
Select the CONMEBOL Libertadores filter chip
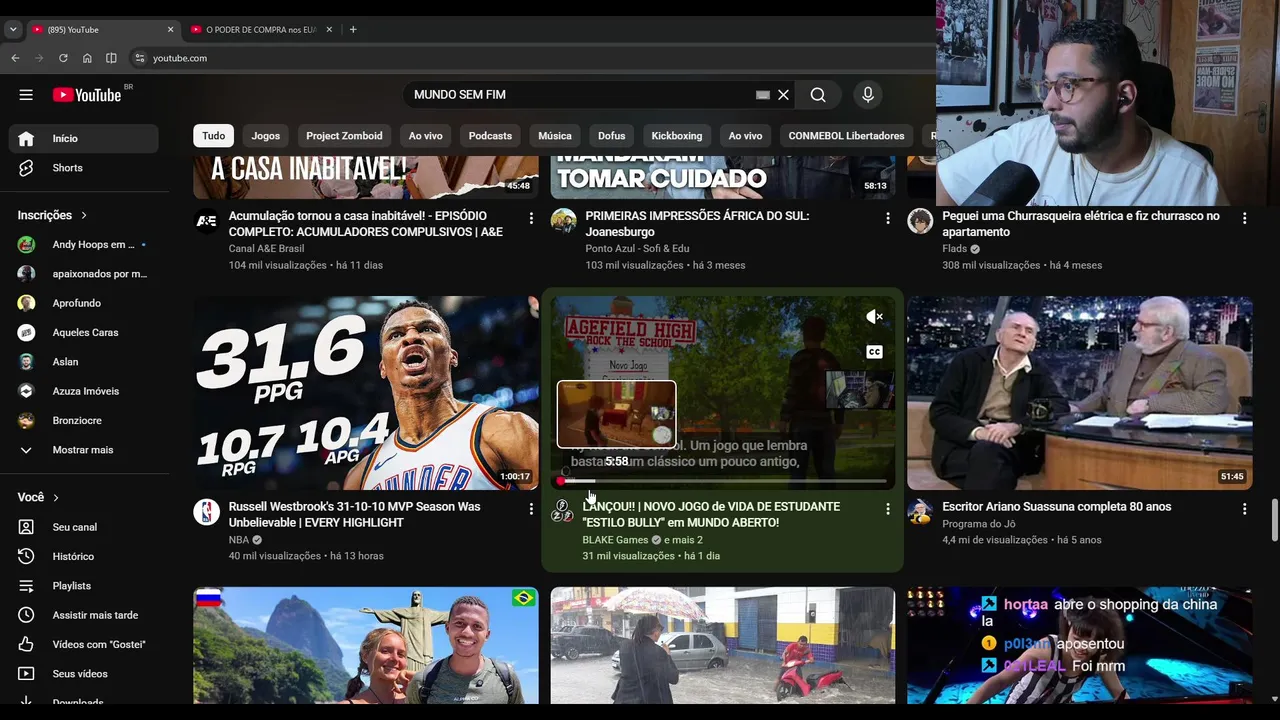(x=846, y=136)
